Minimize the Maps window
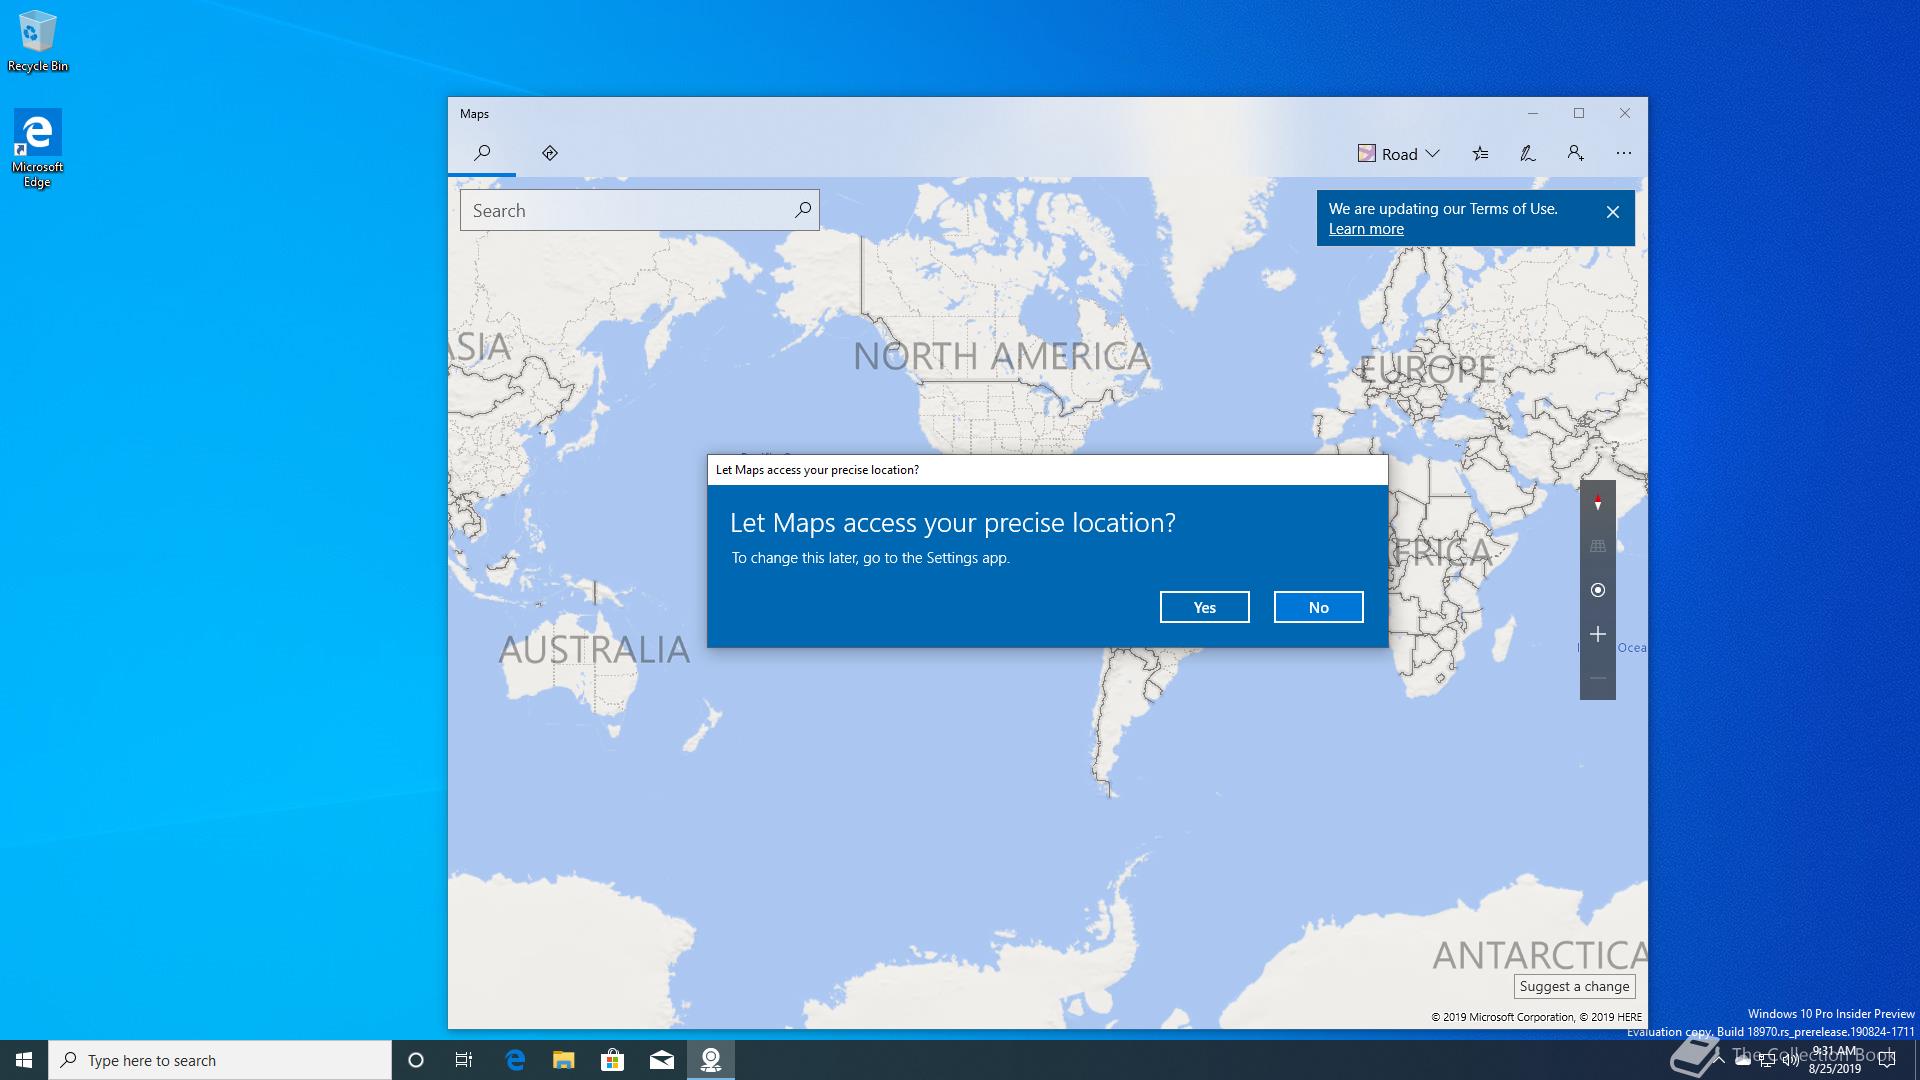1920x1080 pixels. coord(1532,113)
